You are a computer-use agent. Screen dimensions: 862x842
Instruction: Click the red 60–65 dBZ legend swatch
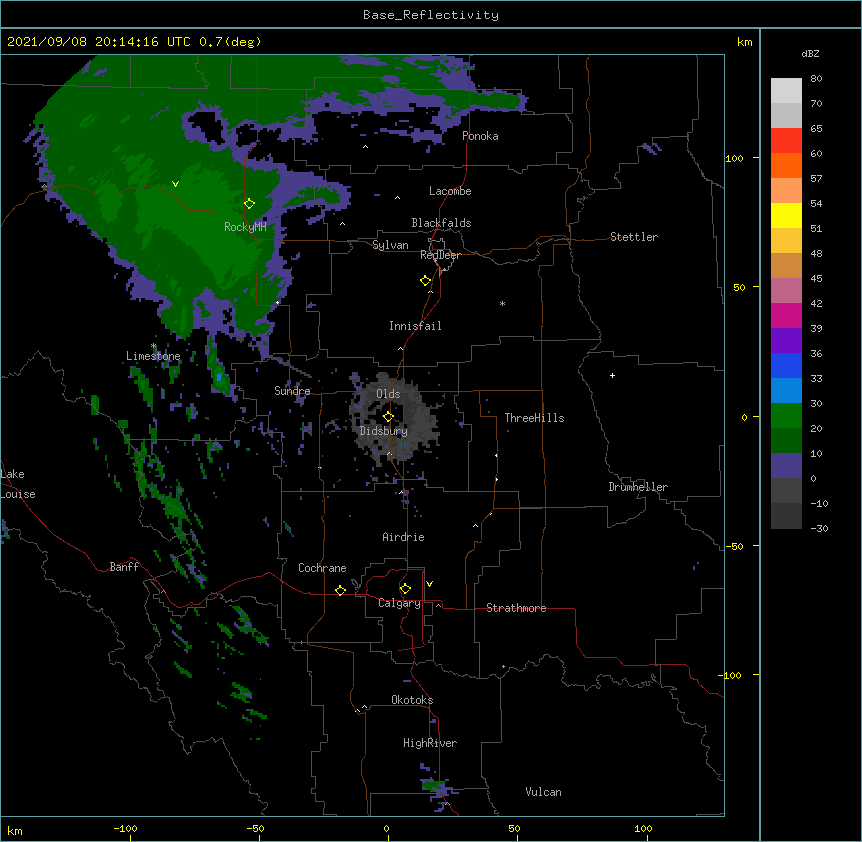(786, 141)
